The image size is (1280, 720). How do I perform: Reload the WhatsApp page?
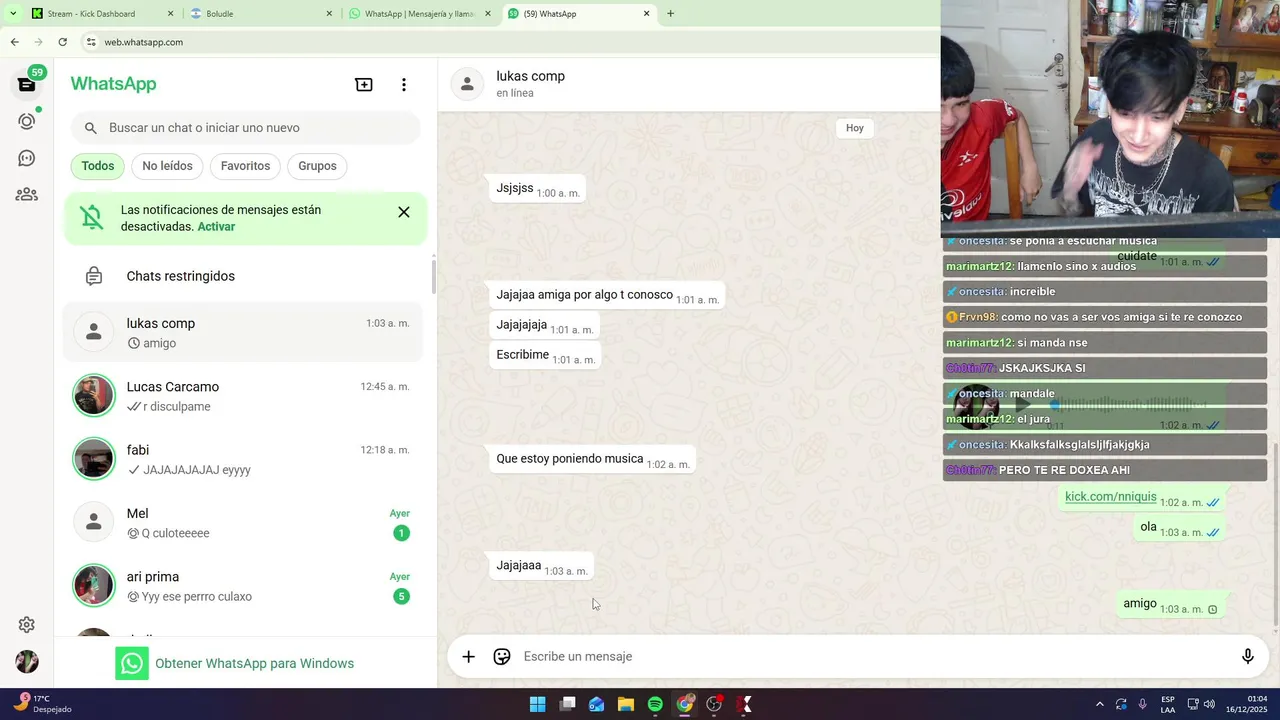click(62, 42)
